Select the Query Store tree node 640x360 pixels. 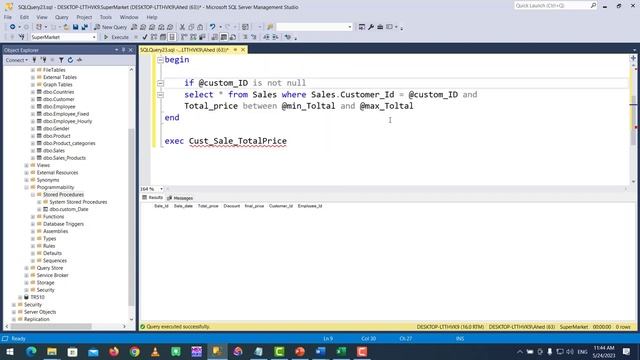tap(50, 268)
